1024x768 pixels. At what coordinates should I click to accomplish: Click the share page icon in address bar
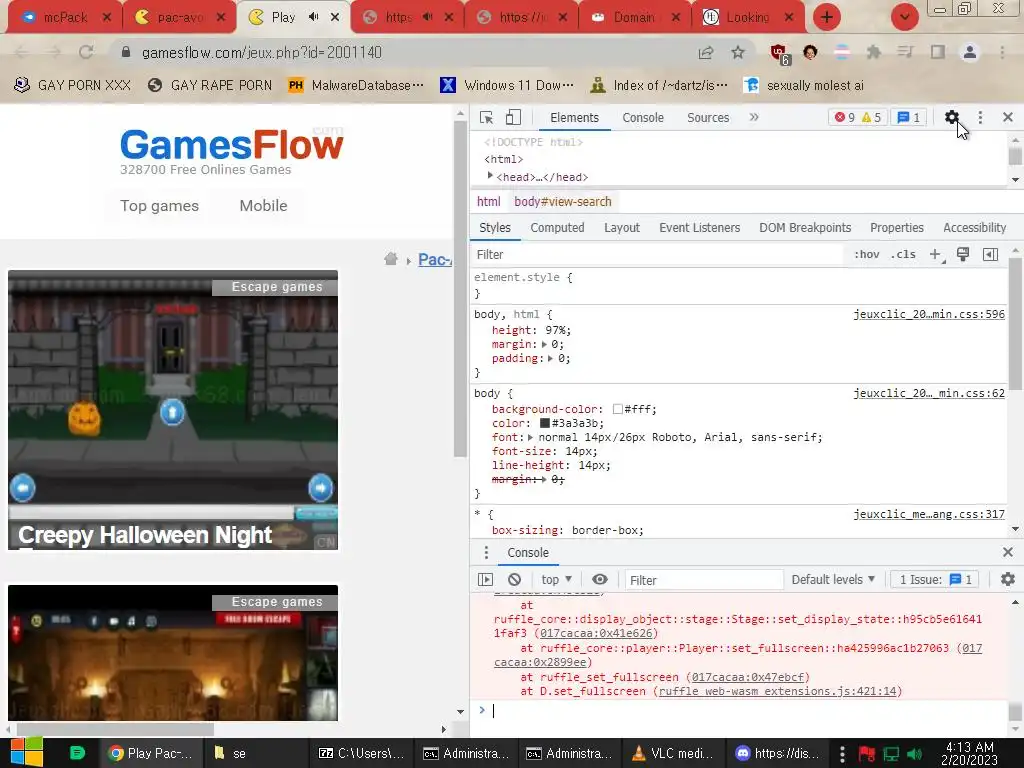[x=706, y=52]
